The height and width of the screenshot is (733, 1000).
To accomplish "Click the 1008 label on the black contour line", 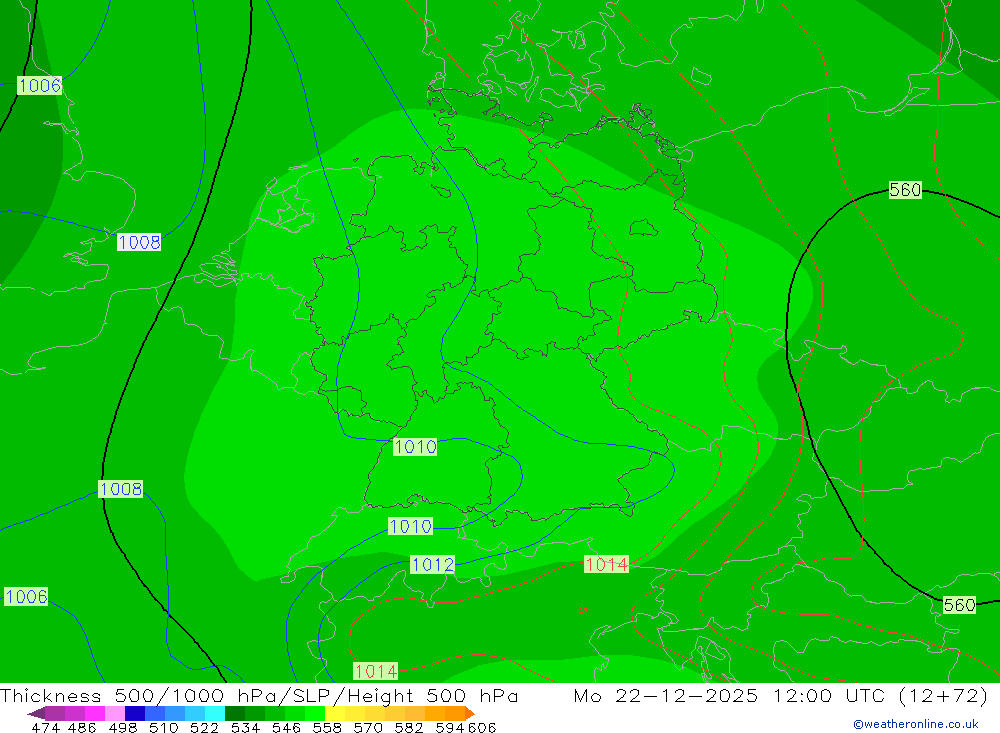I will (x=121, y=489).
